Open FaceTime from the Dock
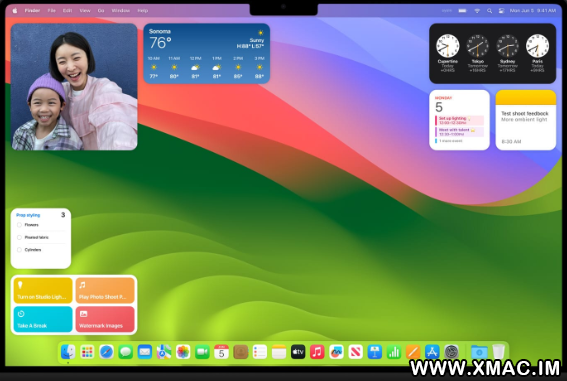This screenshot has height=381, width=567. (x=202, y=352)
